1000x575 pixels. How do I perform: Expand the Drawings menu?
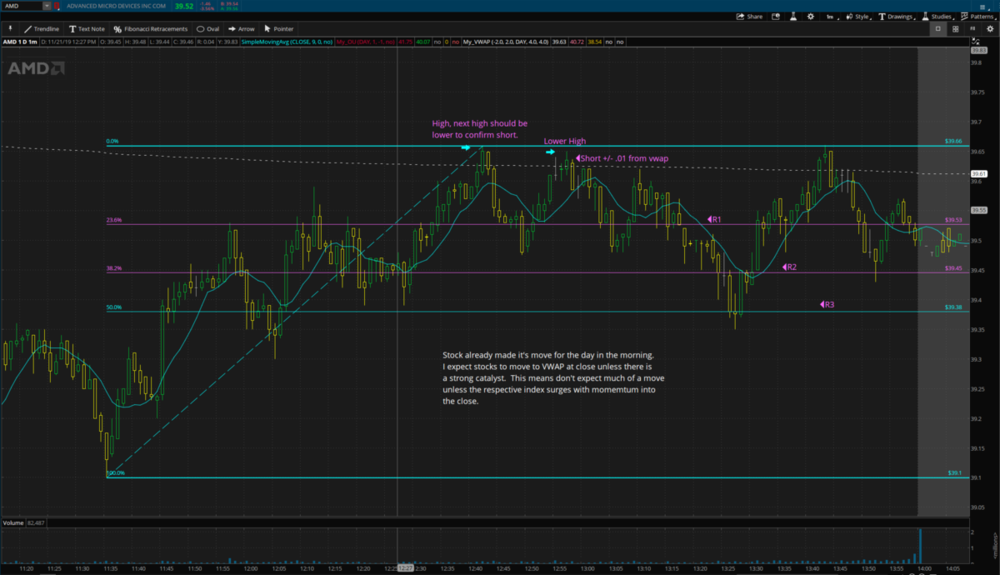(x=896, y=16)
